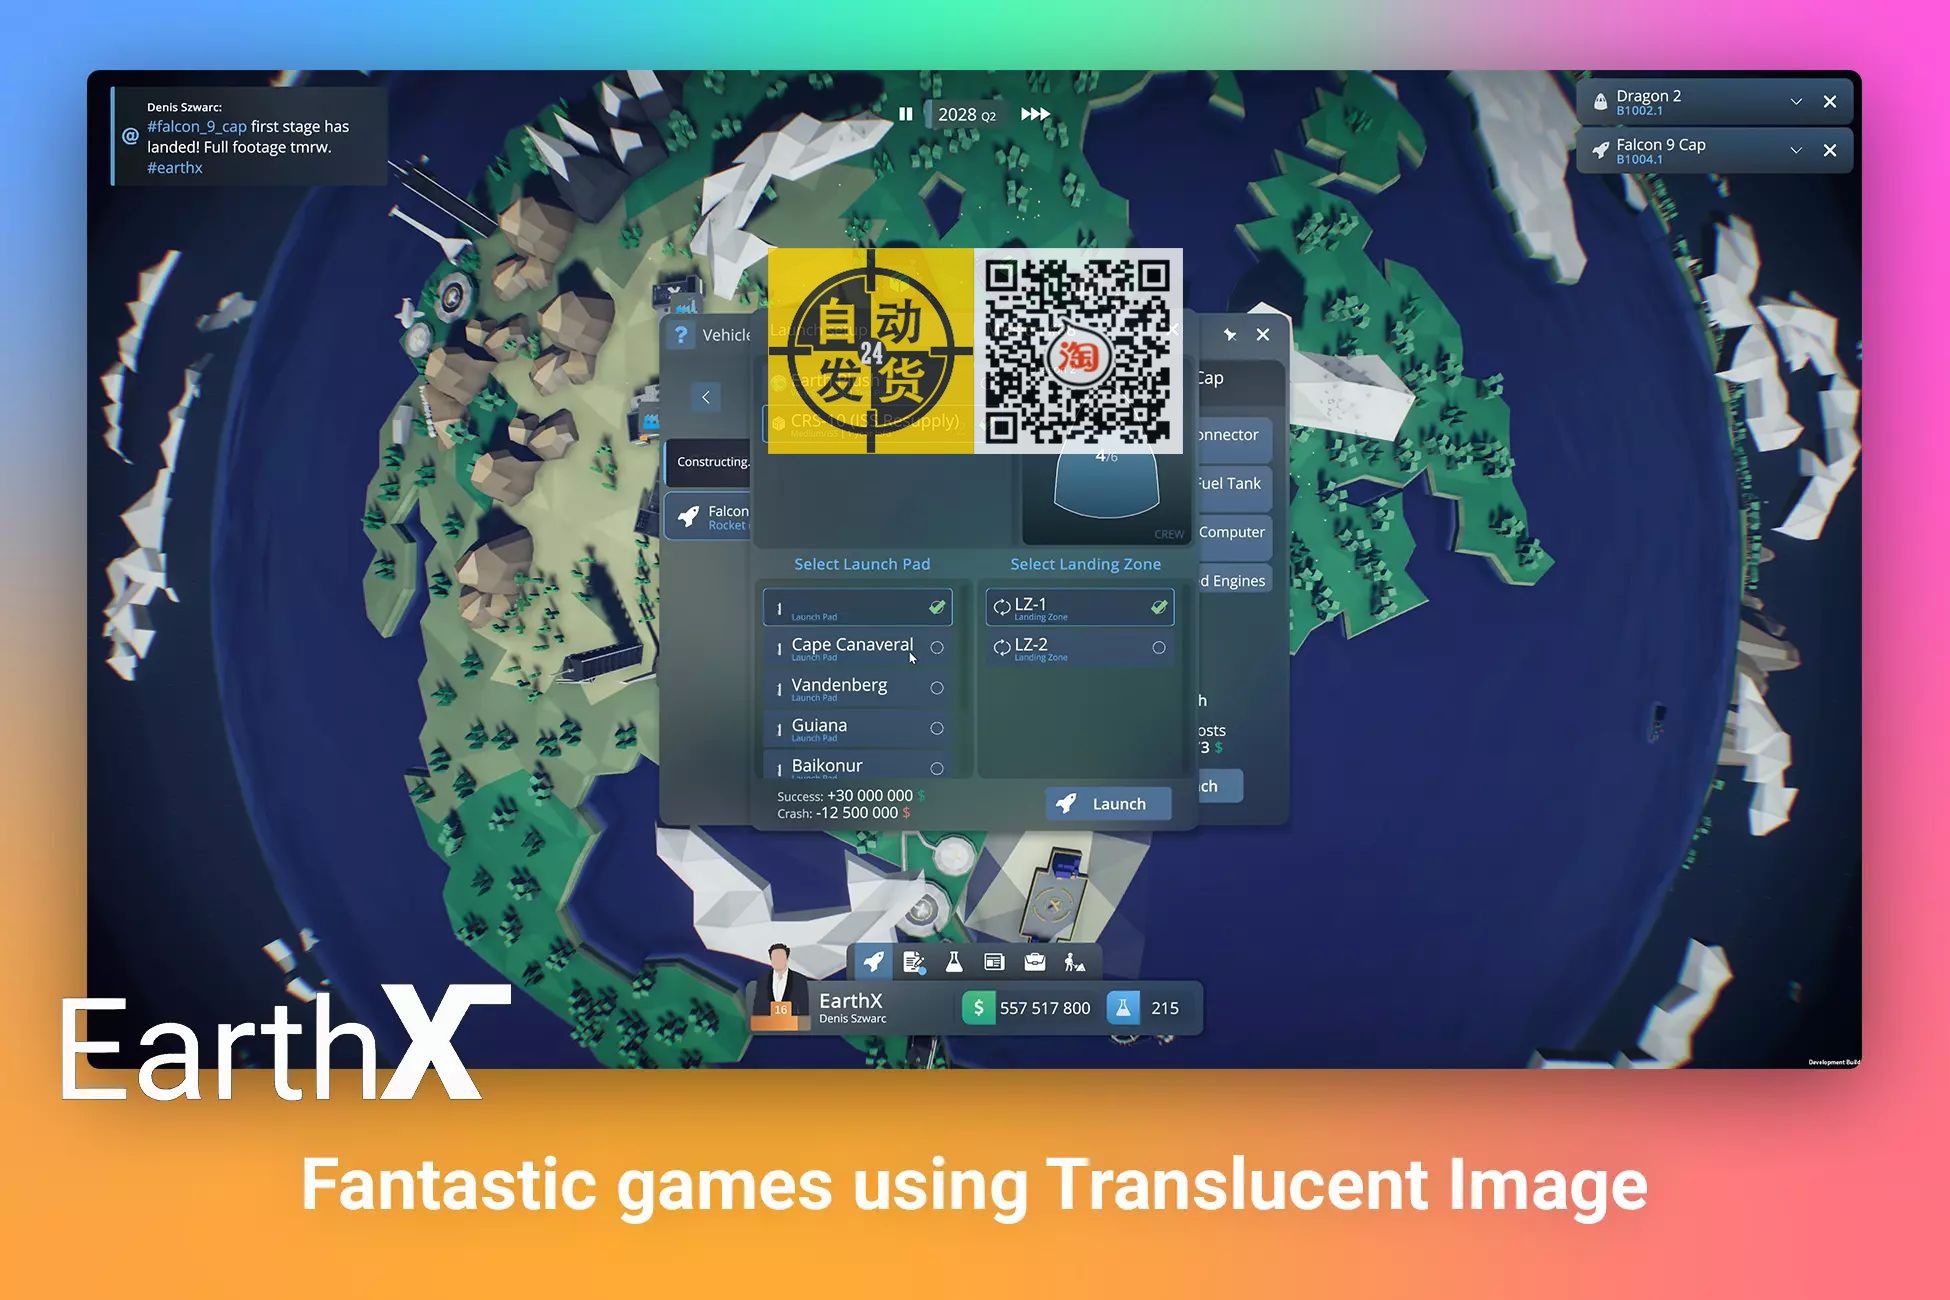Select Vandenberg launch pad radio button
This screenshot has height=1300, width=1950.
point(937,688)
